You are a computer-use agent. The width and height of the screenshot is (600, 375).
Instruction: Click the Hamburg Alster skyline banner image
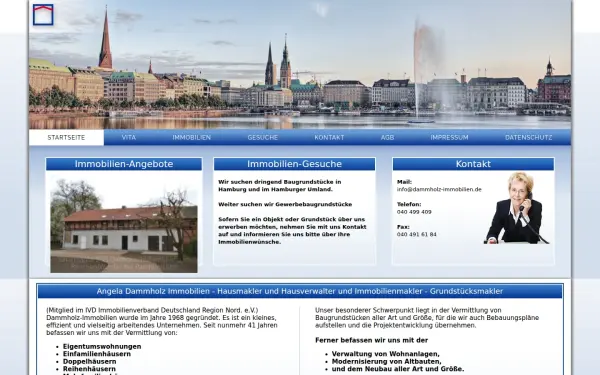click(x=300, y=64)
